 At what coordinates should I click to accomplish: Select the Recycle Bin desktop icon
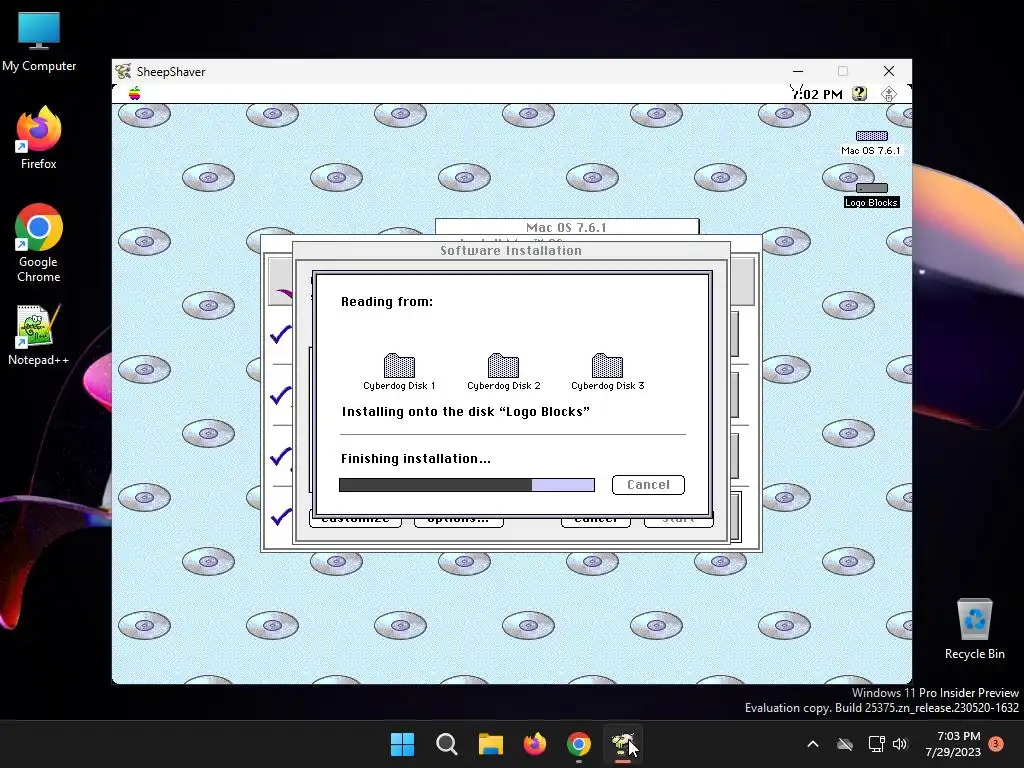(x=974, y=629)
